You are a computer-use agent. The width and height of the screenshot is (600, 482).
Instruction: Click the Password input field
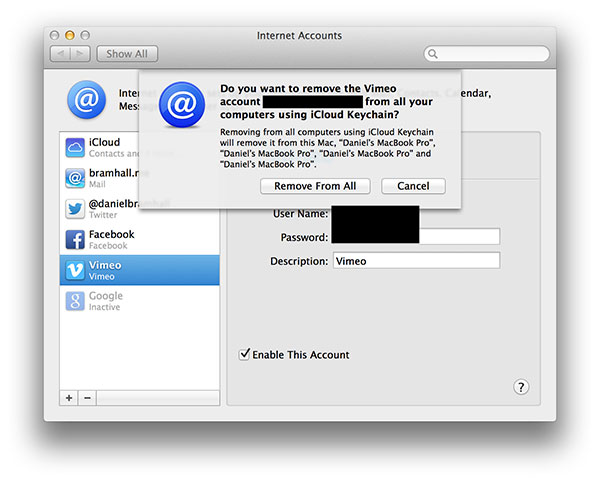pyautogui.click(x=416, y=236)
